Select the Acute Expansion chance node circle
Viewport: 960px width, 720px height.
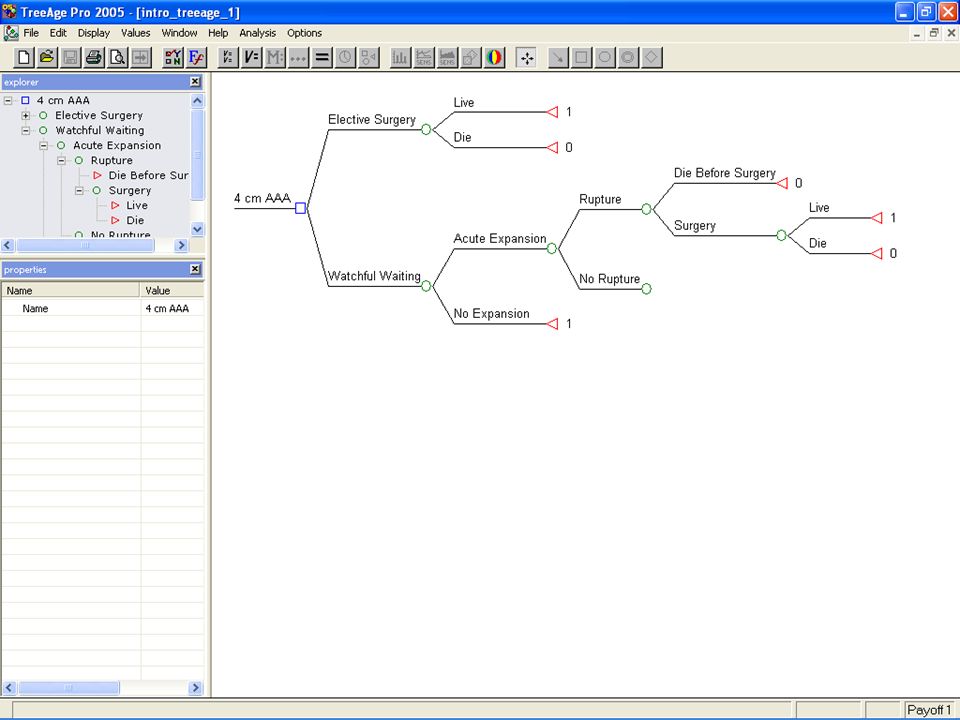[552, 248]
